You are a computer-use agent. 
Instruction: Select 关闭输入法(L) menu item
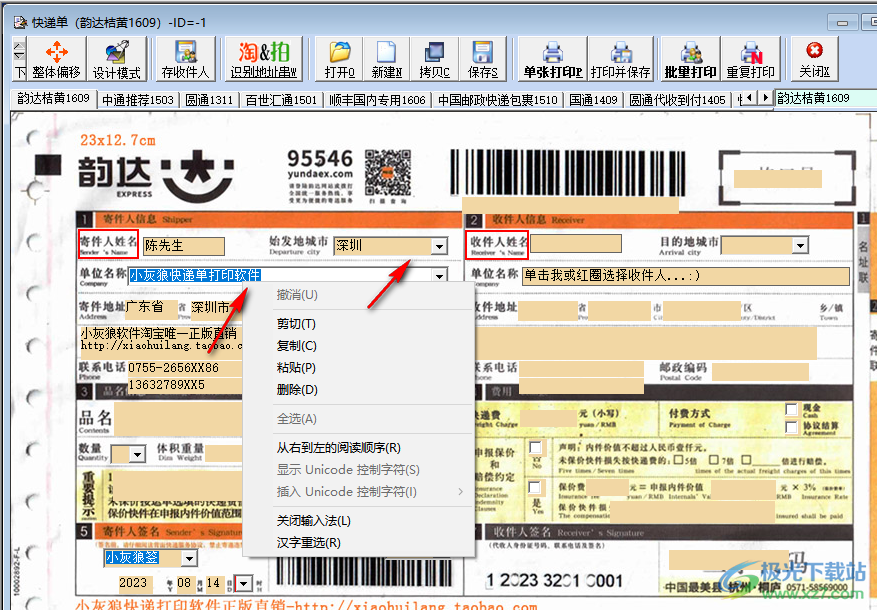coord(359,521)
